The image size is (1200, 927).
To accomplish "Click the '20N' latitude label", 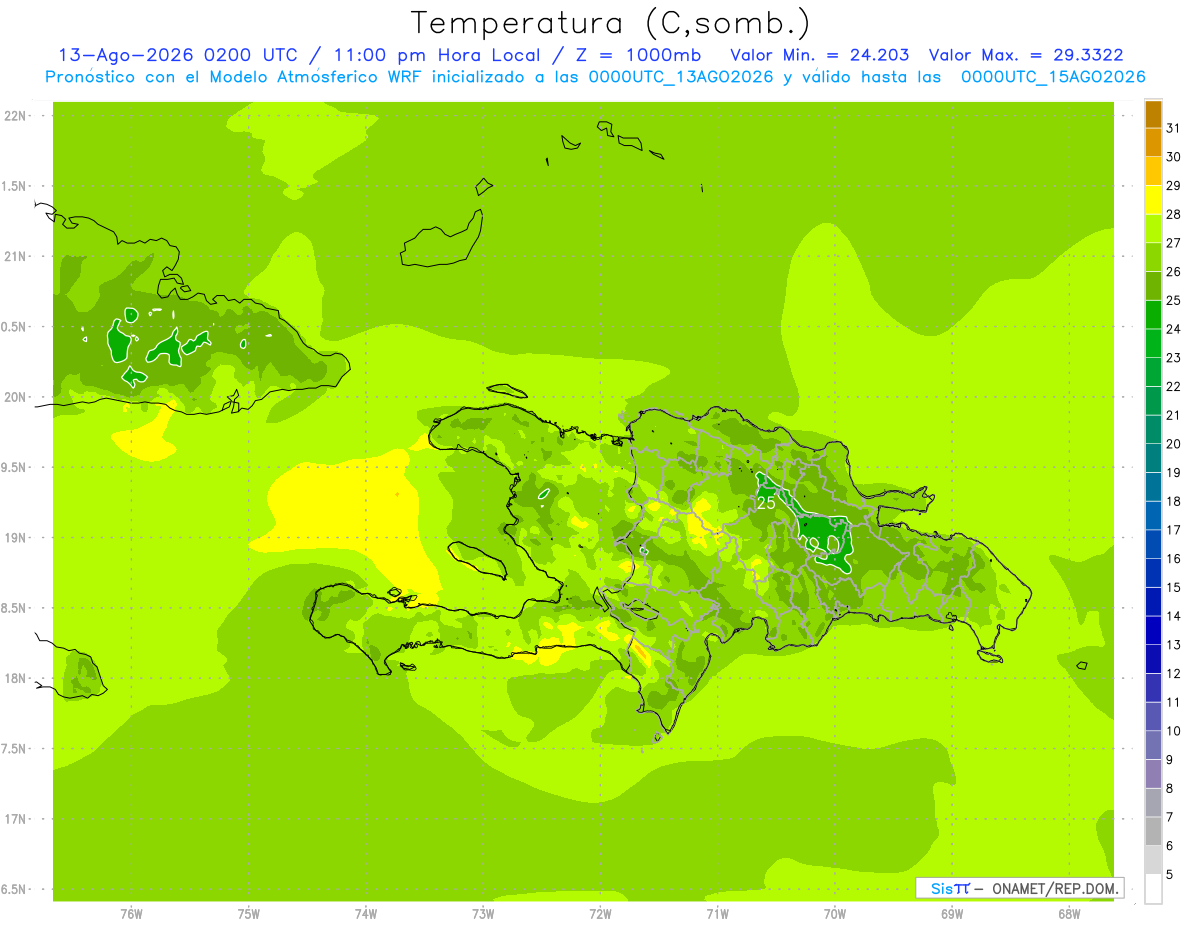I will (15, 397).
